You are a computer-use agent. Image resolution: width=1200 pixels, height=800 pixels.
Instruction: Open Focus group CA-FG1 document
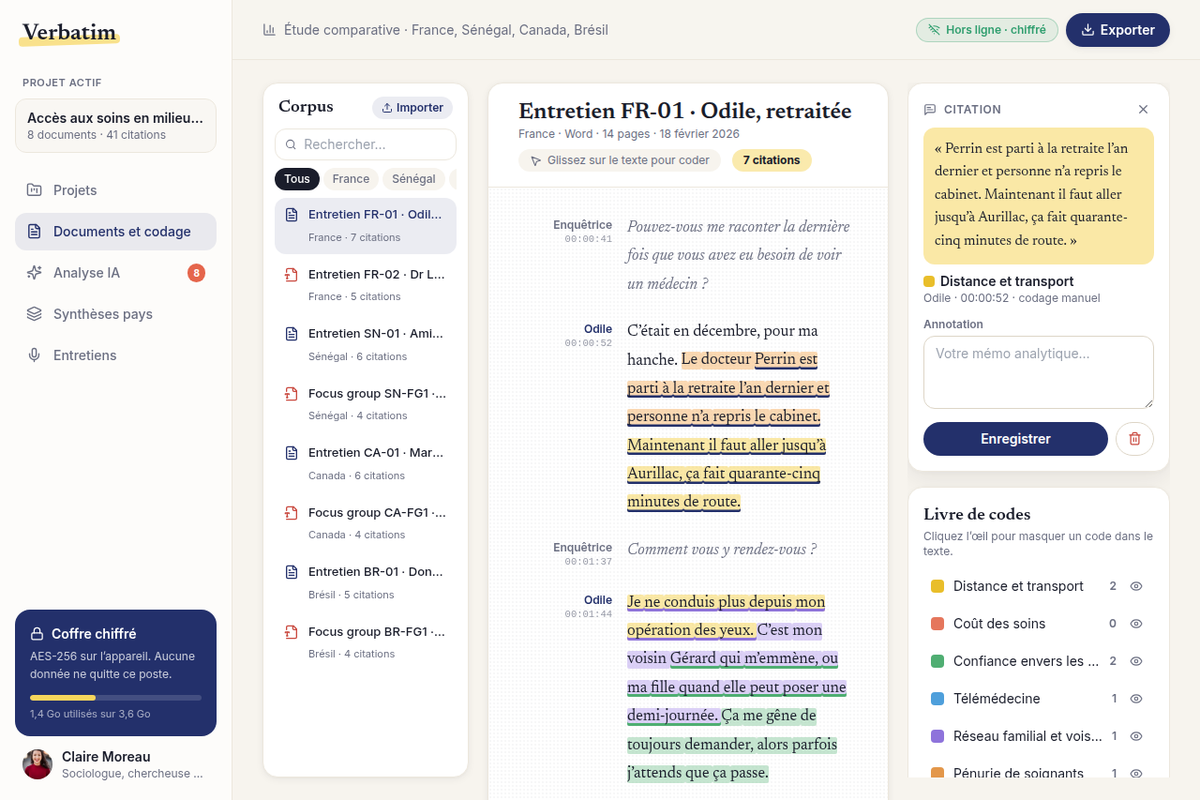click(365, 523)
